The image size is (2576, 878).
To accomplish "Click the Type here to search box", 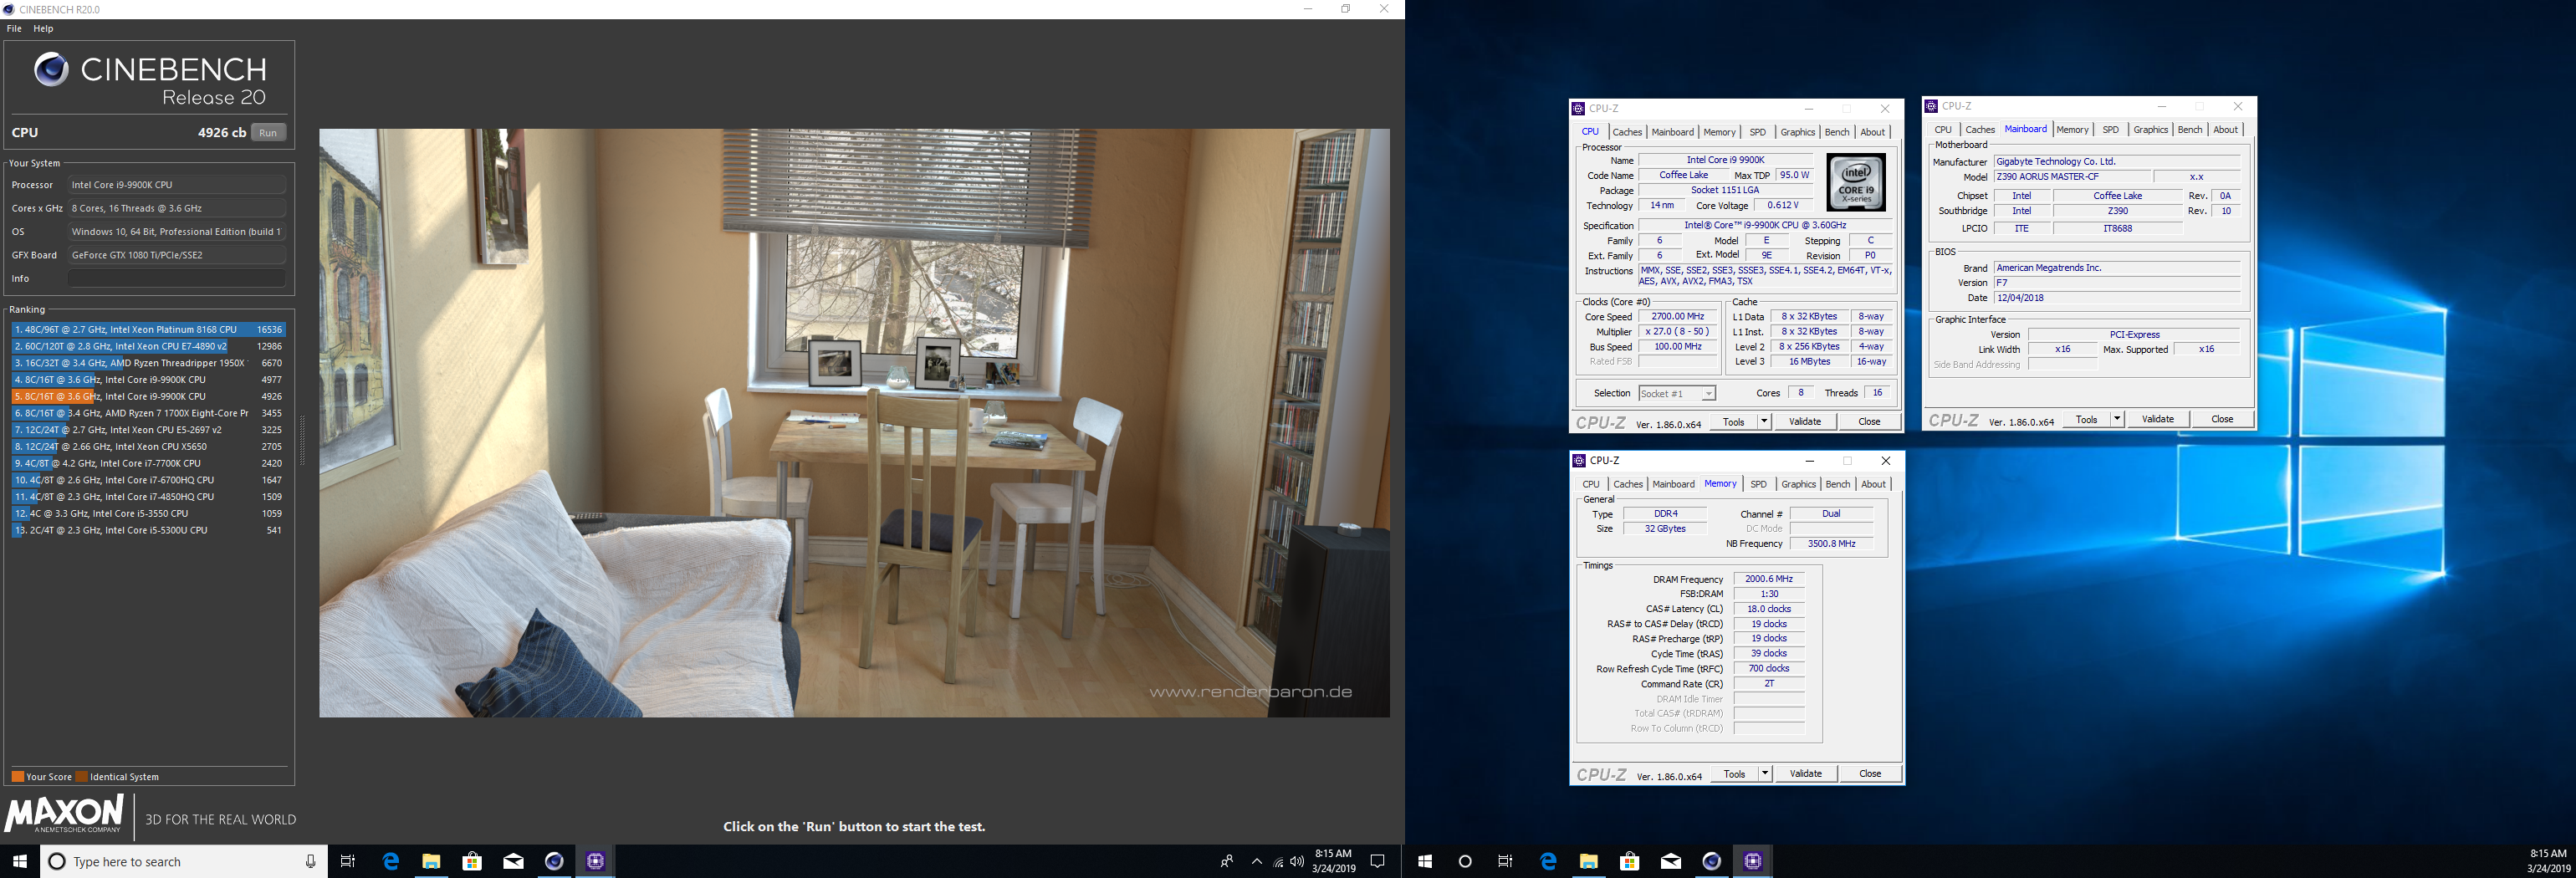I will (183, 861).
